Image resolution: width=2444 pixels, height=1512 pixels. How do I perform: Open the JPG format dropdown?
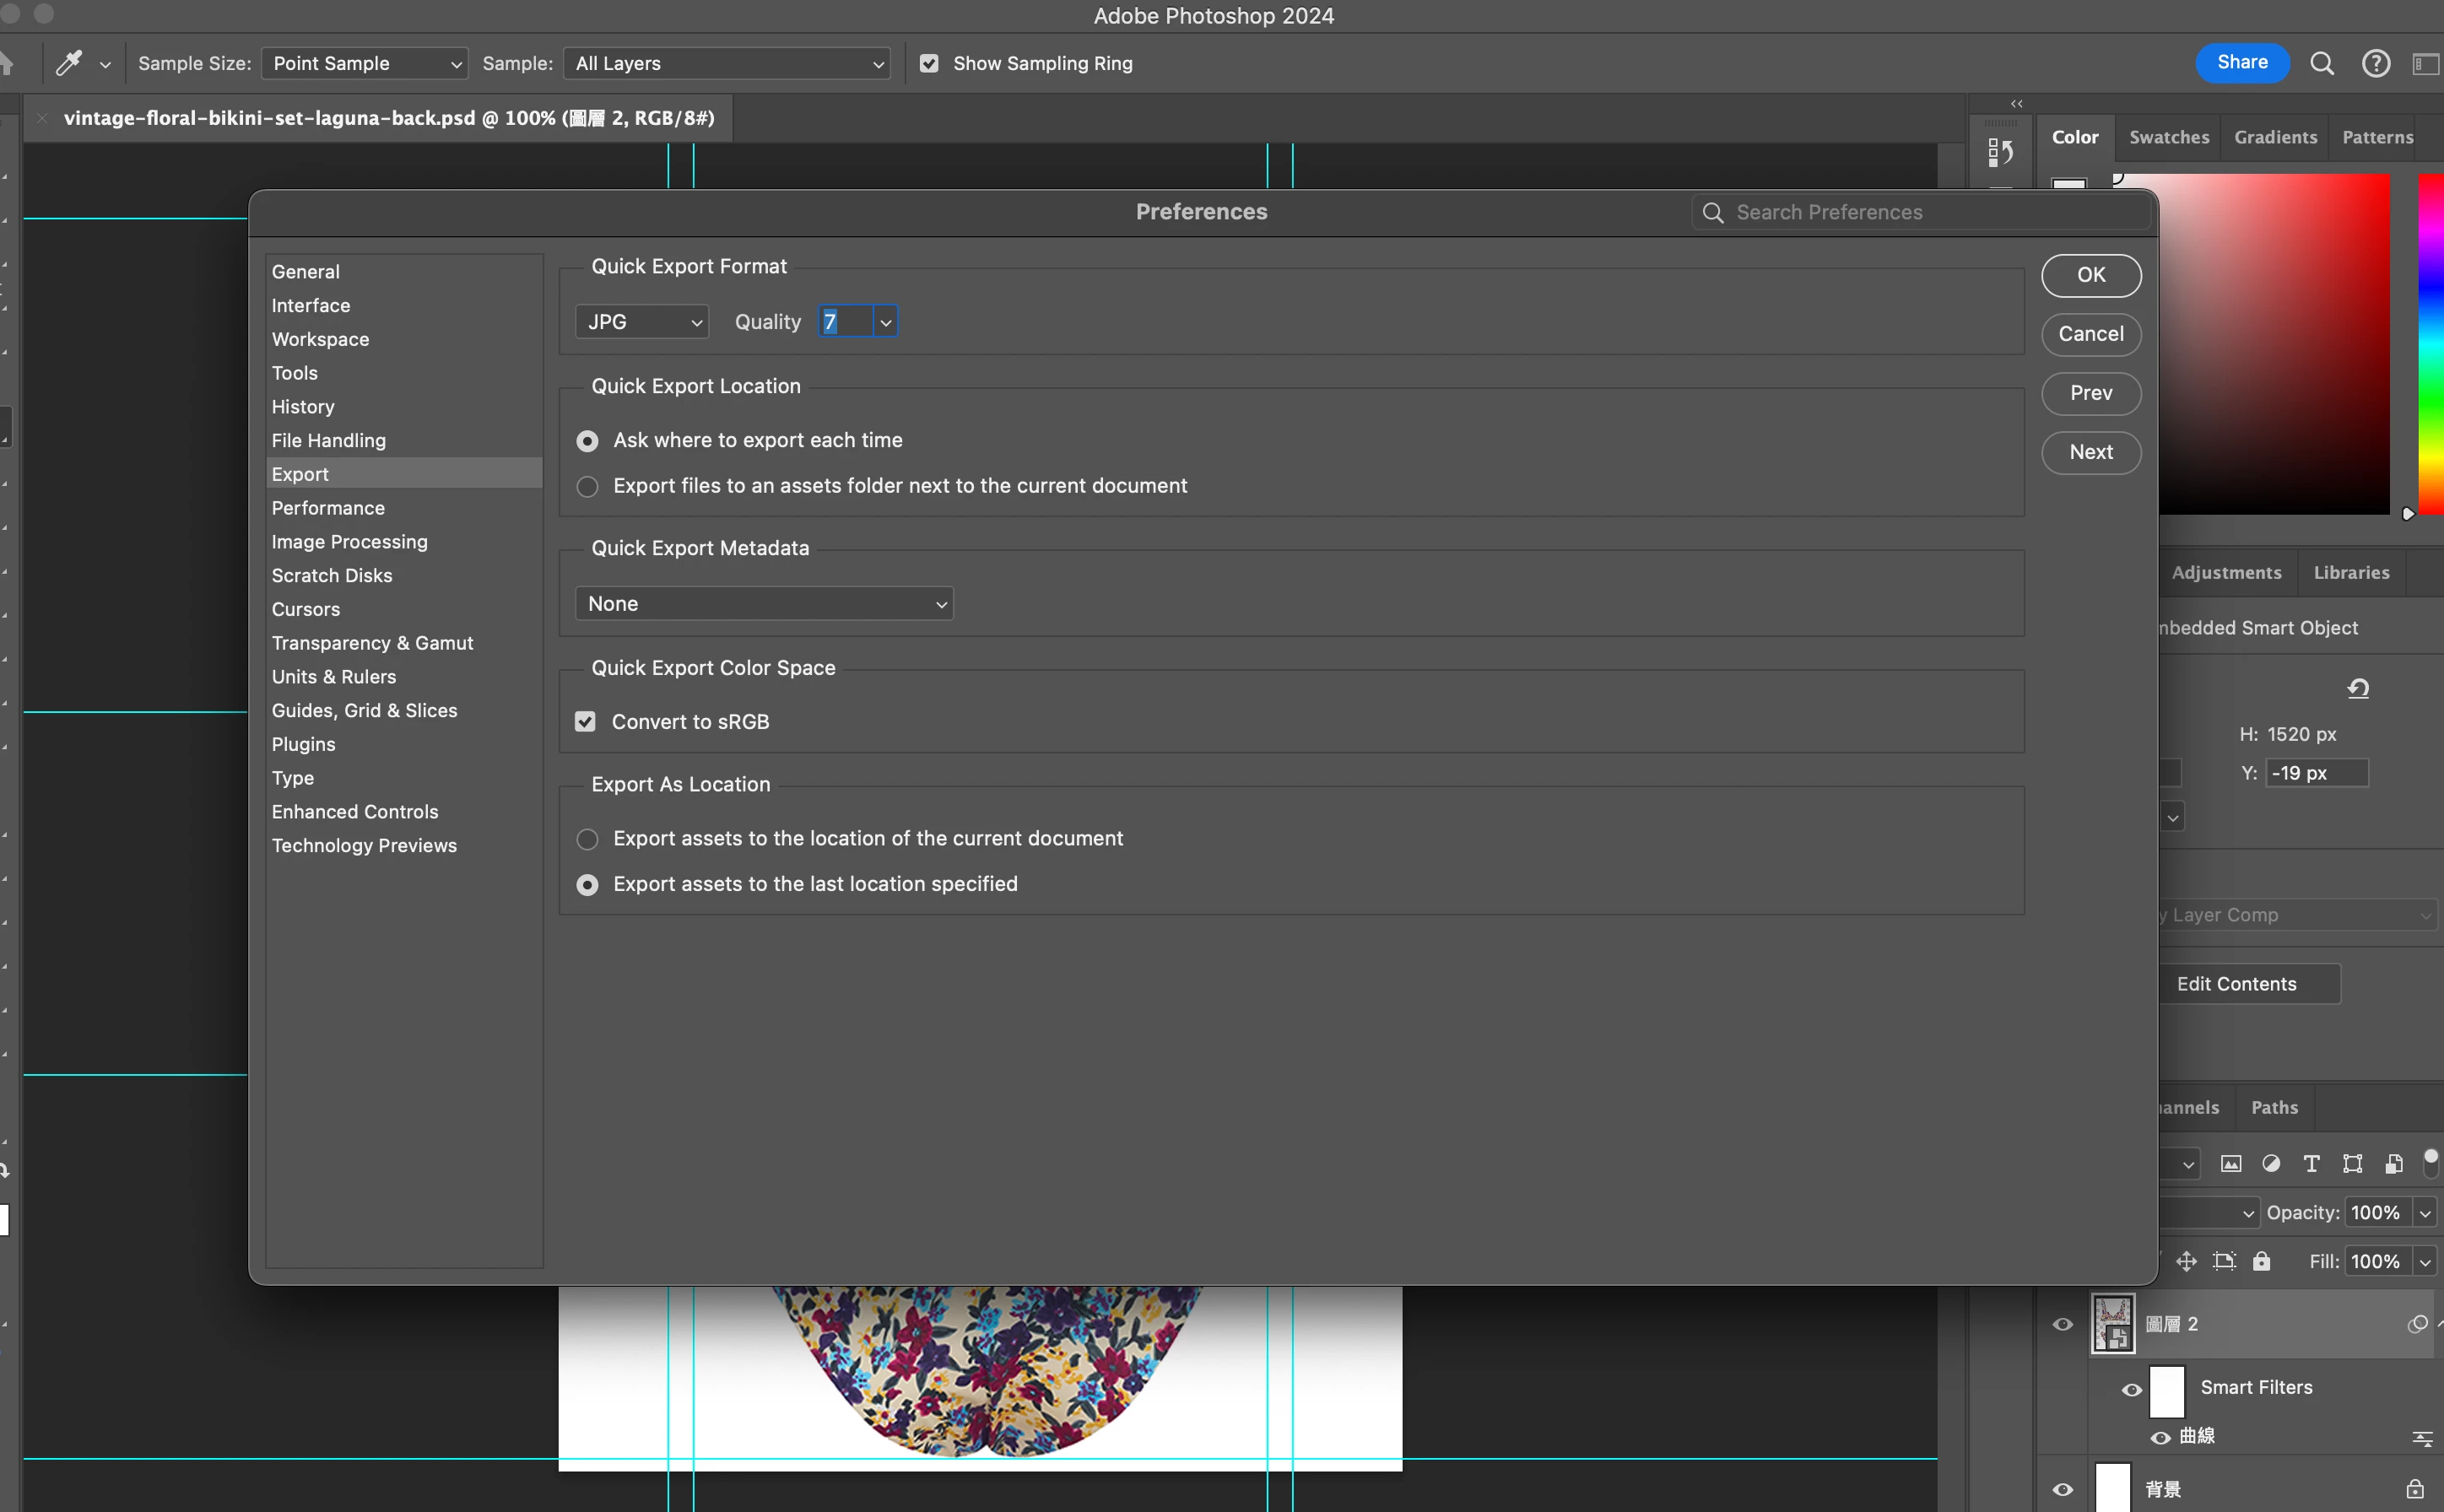click(642, 322)
